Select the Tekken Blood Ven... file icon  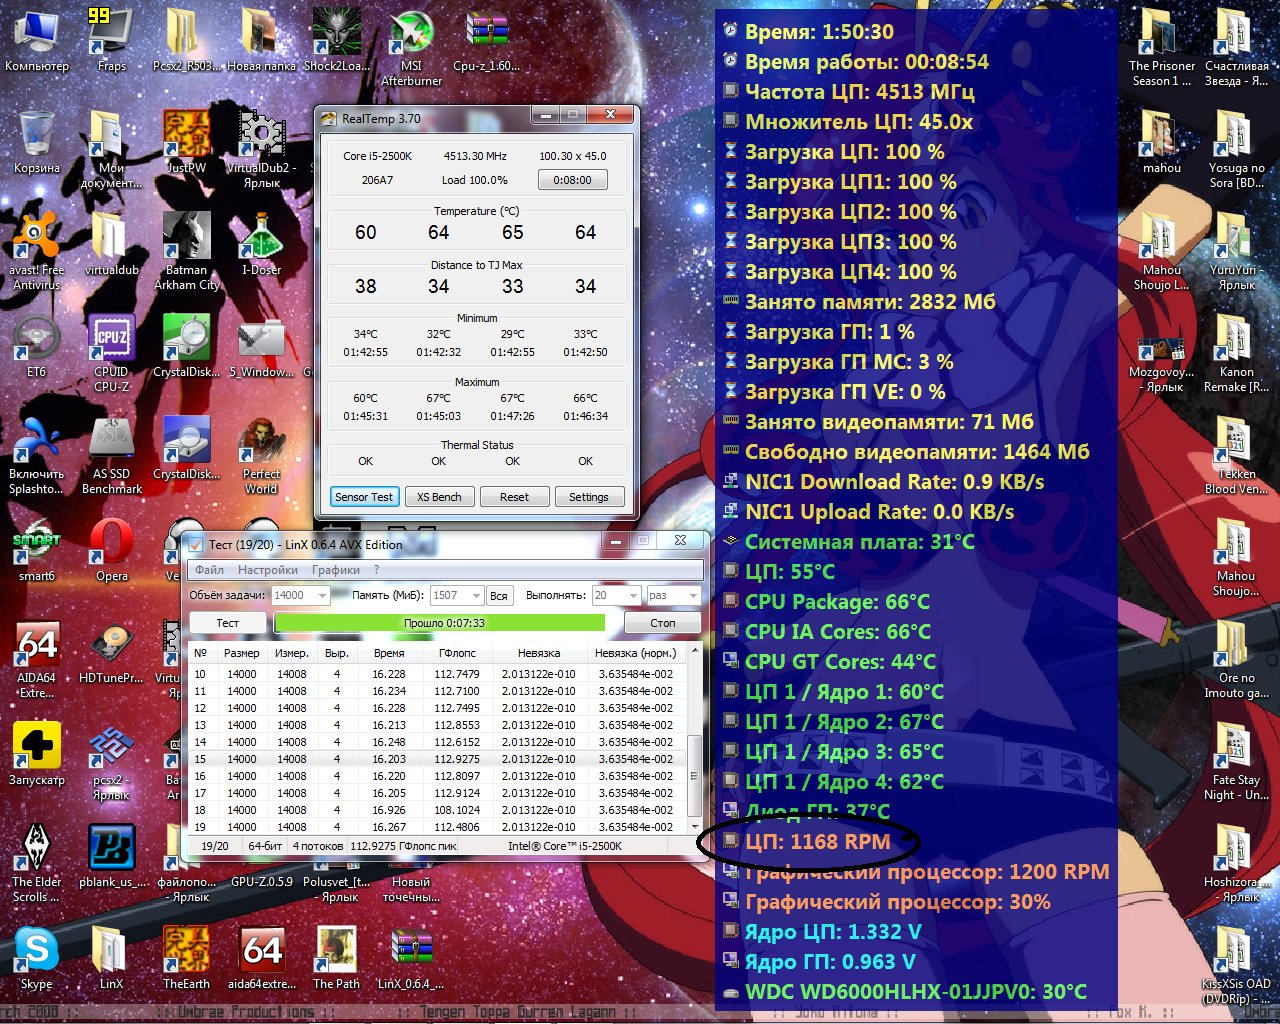[x=1236, y=455]
